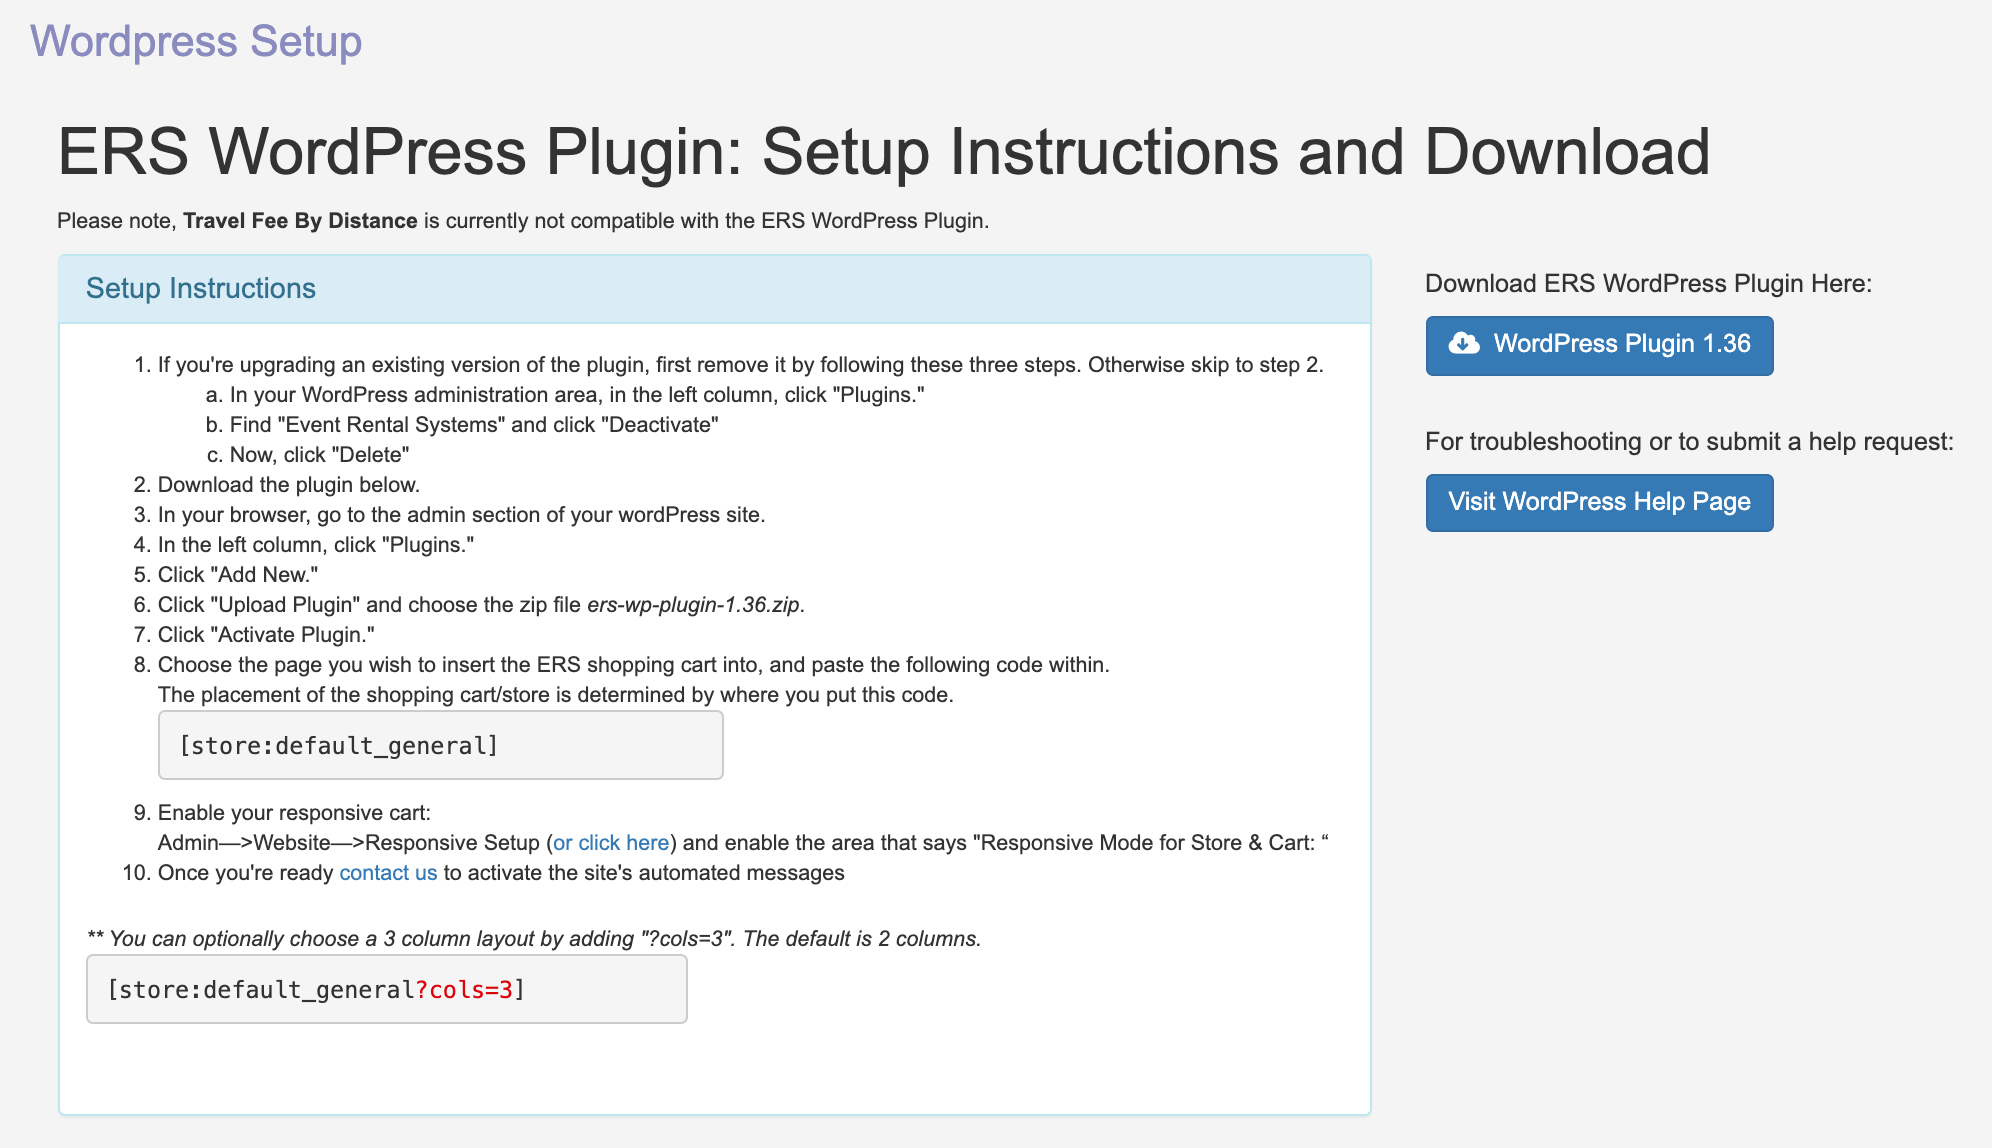Open the Visit WordPress Help Page button
Screen dimensions: 1992x1148
(x=1598, y=502)
